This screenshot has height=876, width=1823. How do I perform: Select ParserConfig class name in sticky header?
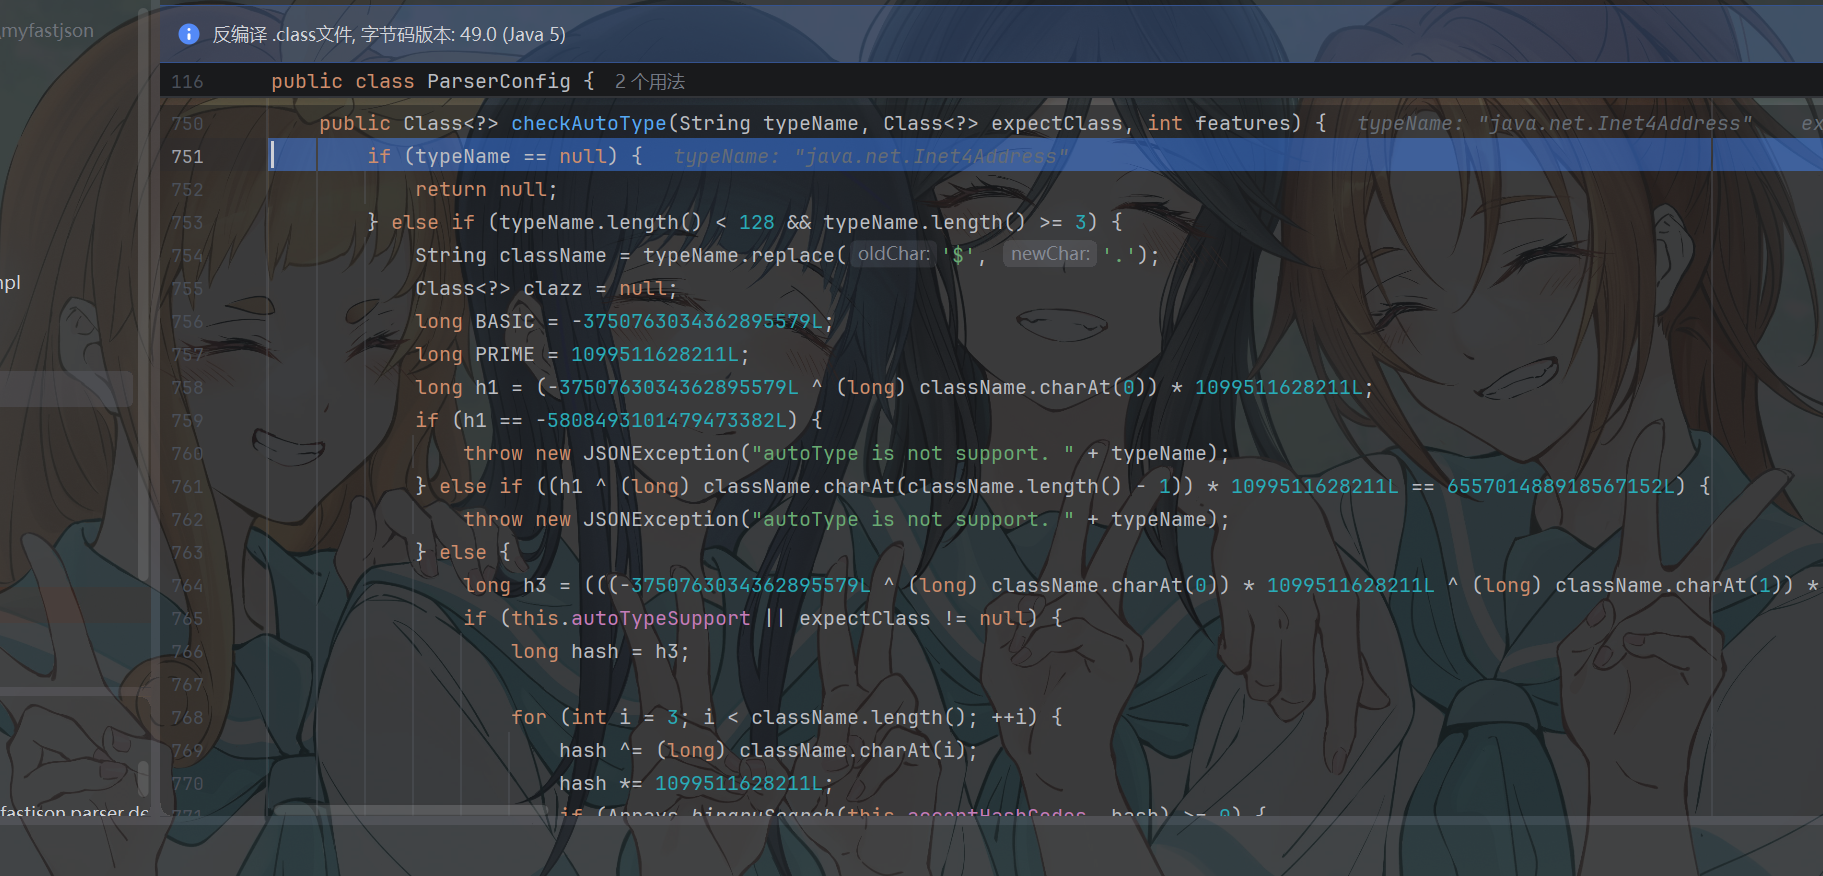pyautogui.click(x=499, y=82)
